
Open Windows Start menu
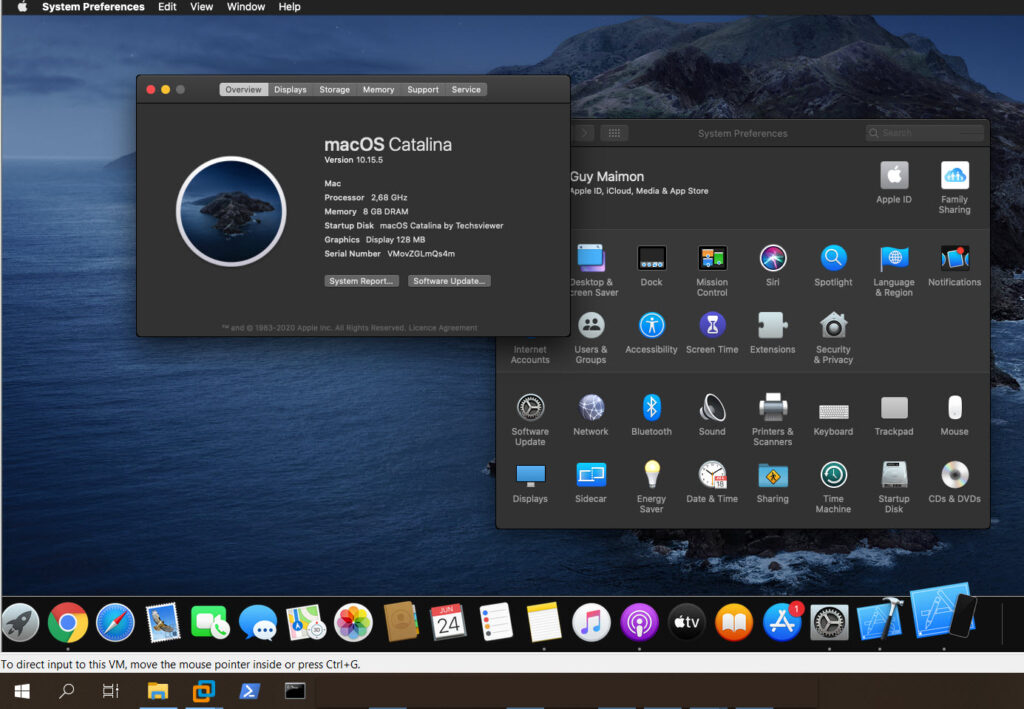[x=22, y=691]
